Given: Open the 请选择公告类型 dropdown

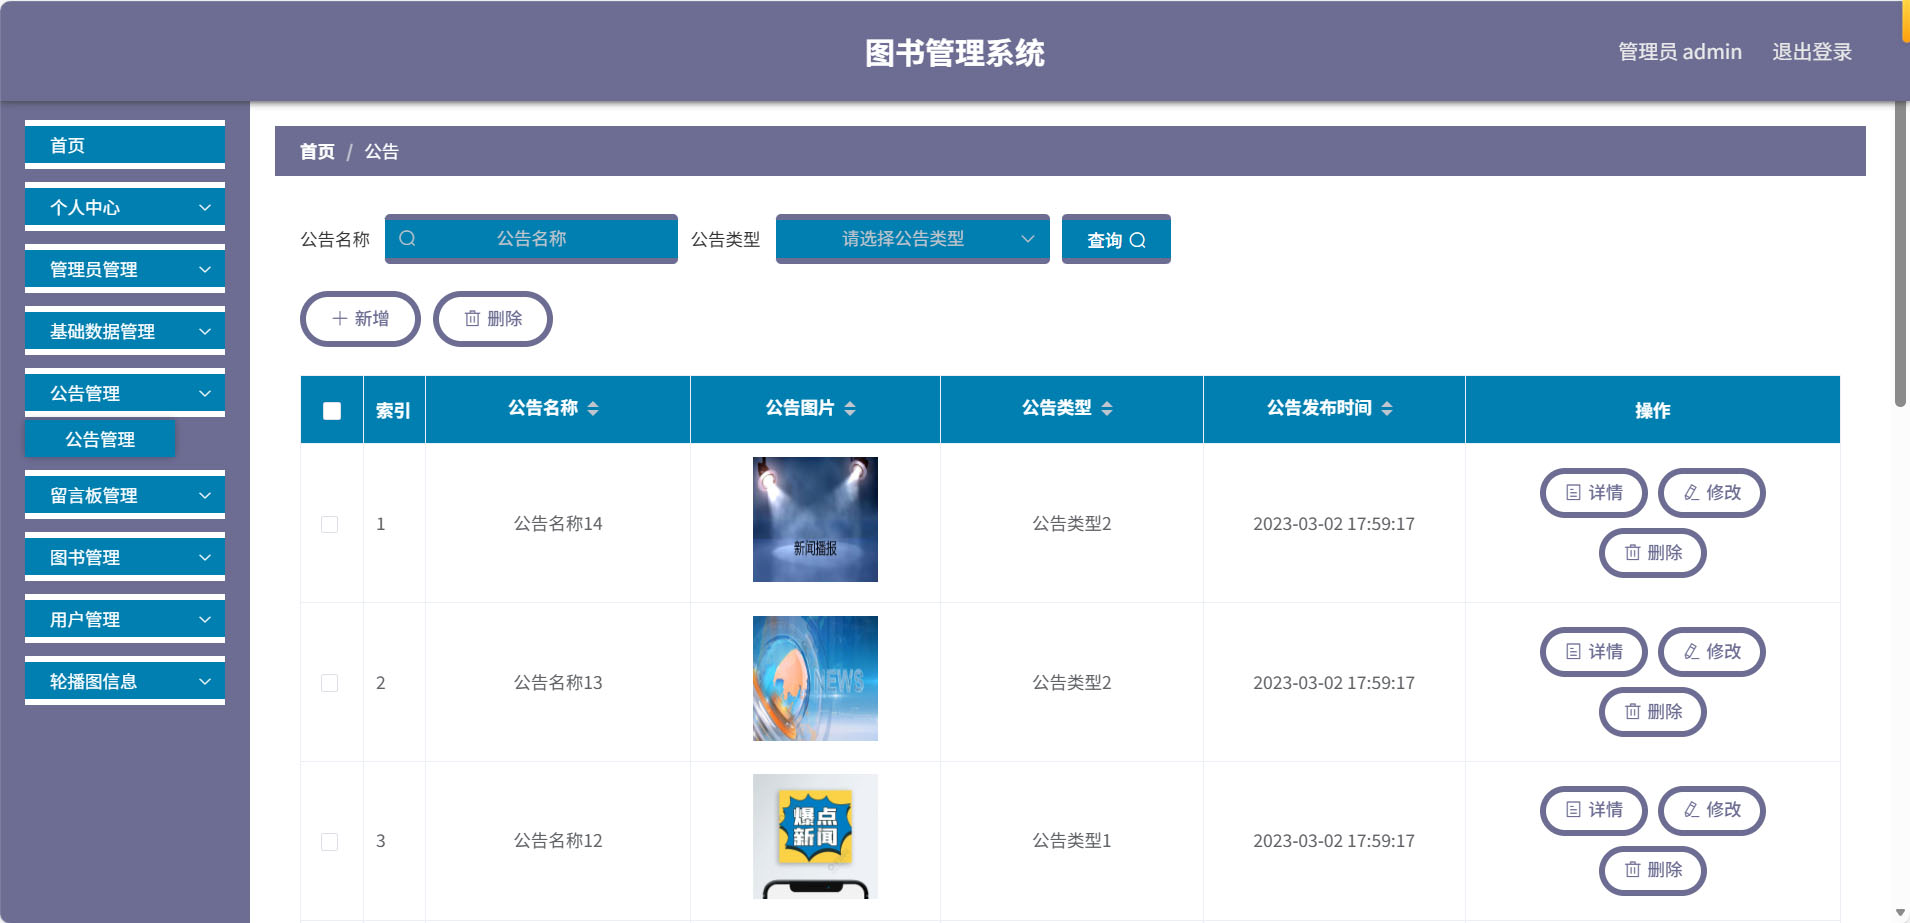Looking at the screenshot, I should pos(912,239).
